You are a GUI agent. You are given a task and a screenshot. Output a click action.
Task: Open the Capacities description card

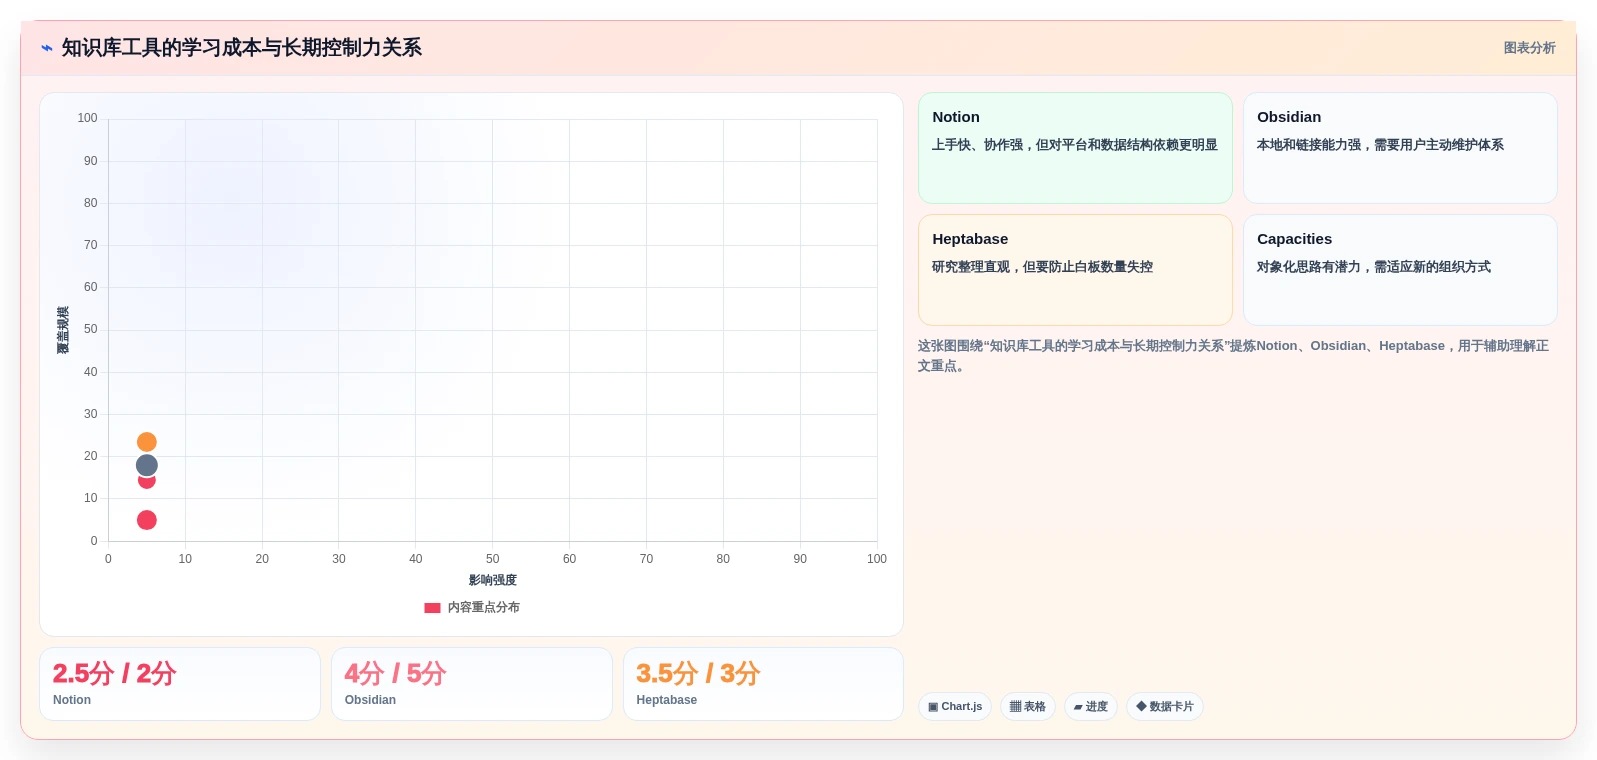(1400, 270)
